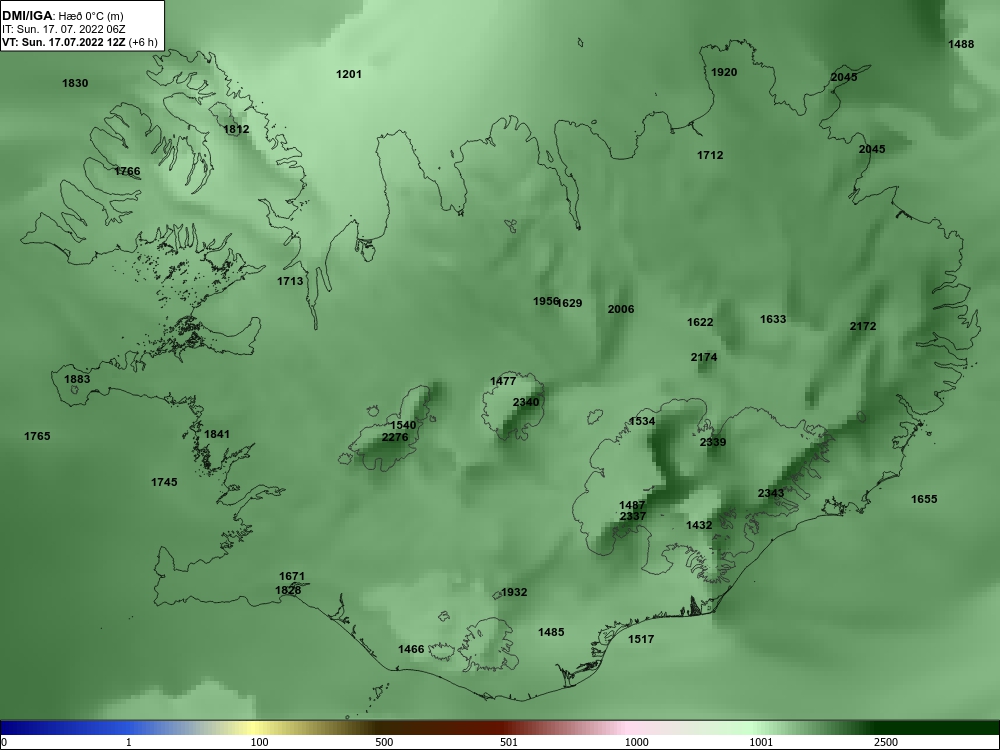Viewport: 1000px width, 750px height.
Task: Click the 1671 value label
Action: (292, 577)
